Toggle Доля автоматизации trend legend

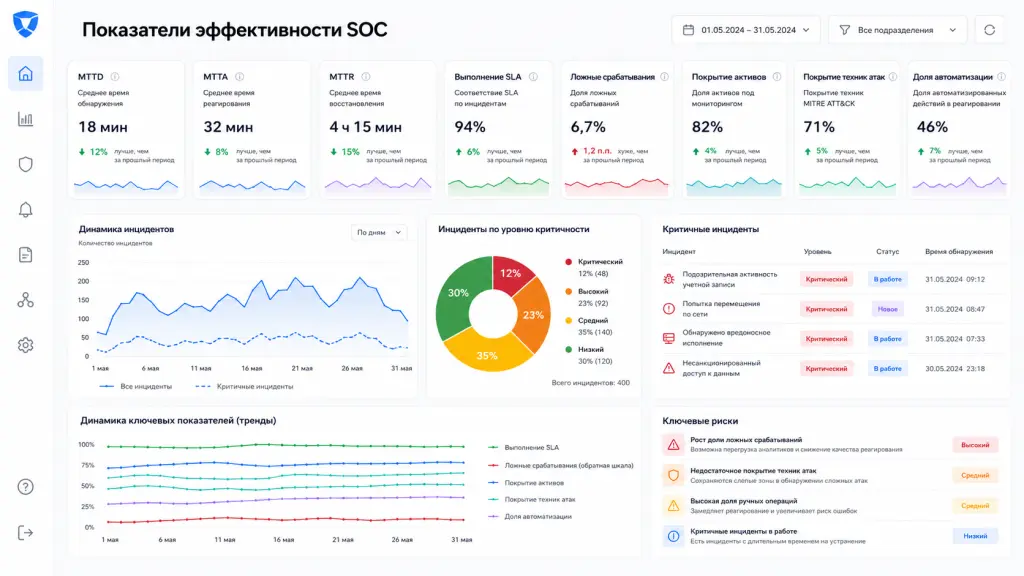[x=530, y=517]
